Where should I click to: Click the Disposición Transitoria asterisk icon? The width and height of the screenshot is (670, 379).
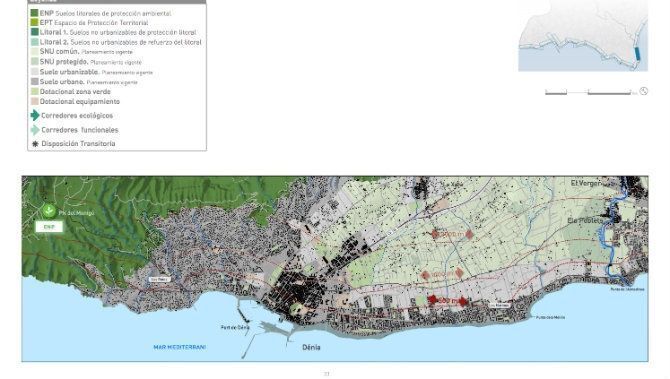[x=35, y=144]
